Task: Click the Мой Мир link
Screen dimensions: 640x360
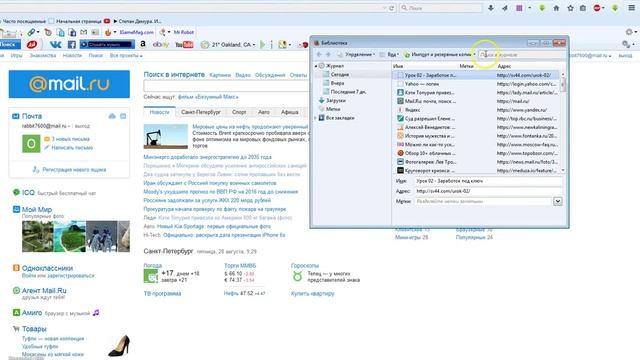Action: click(x=37, y=209)
